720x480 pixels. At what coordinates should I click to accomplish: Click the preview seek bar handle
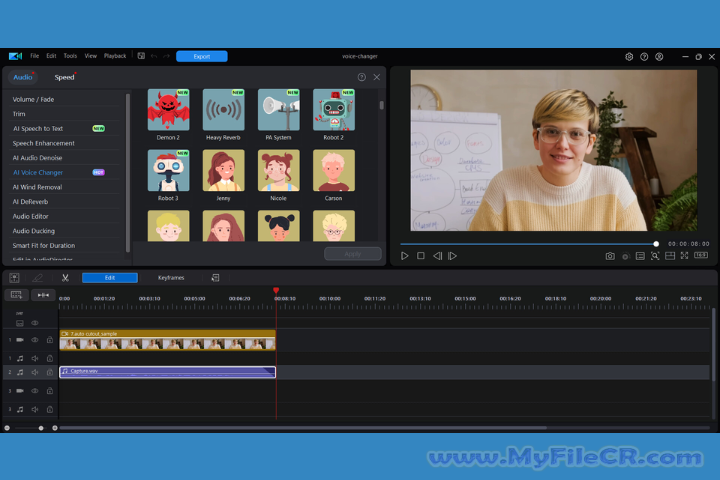click(x=656, y=244)
